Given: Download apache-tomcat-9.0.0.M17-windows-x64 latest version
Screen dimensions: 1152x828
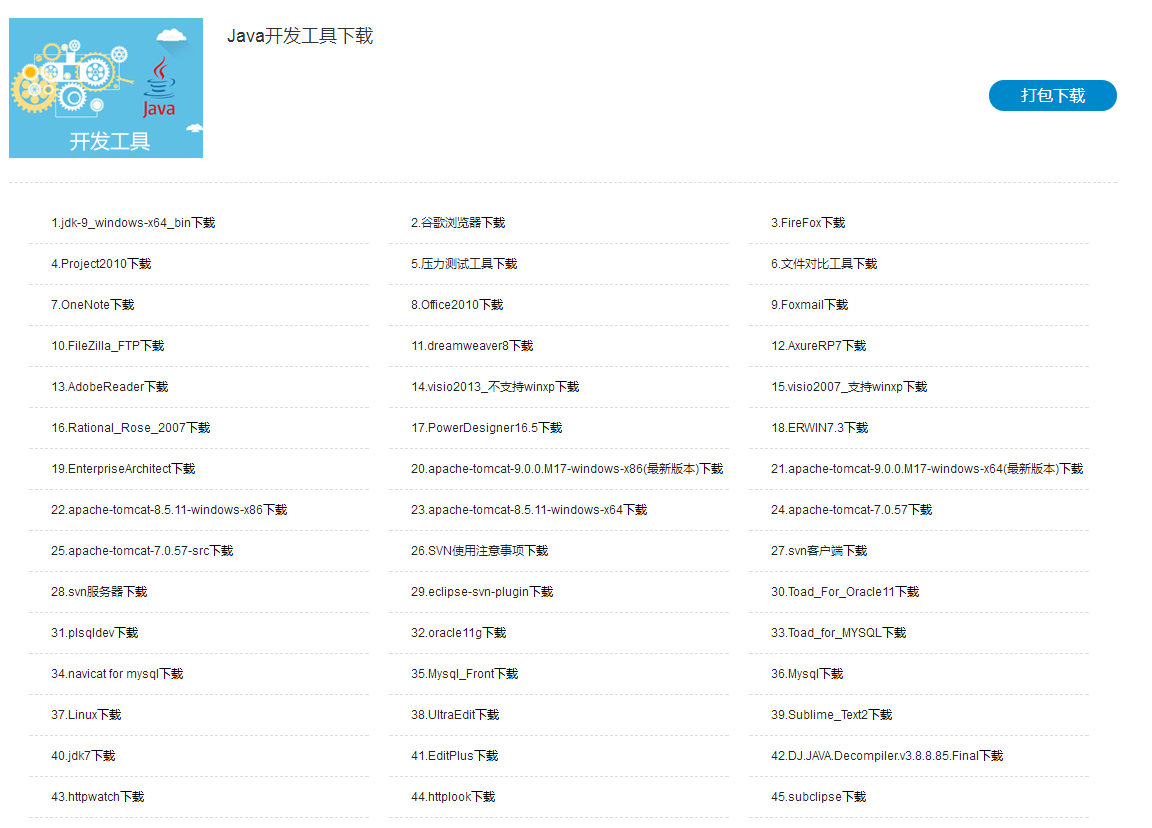Looking at the screenshot, I should tap(926, 469).
